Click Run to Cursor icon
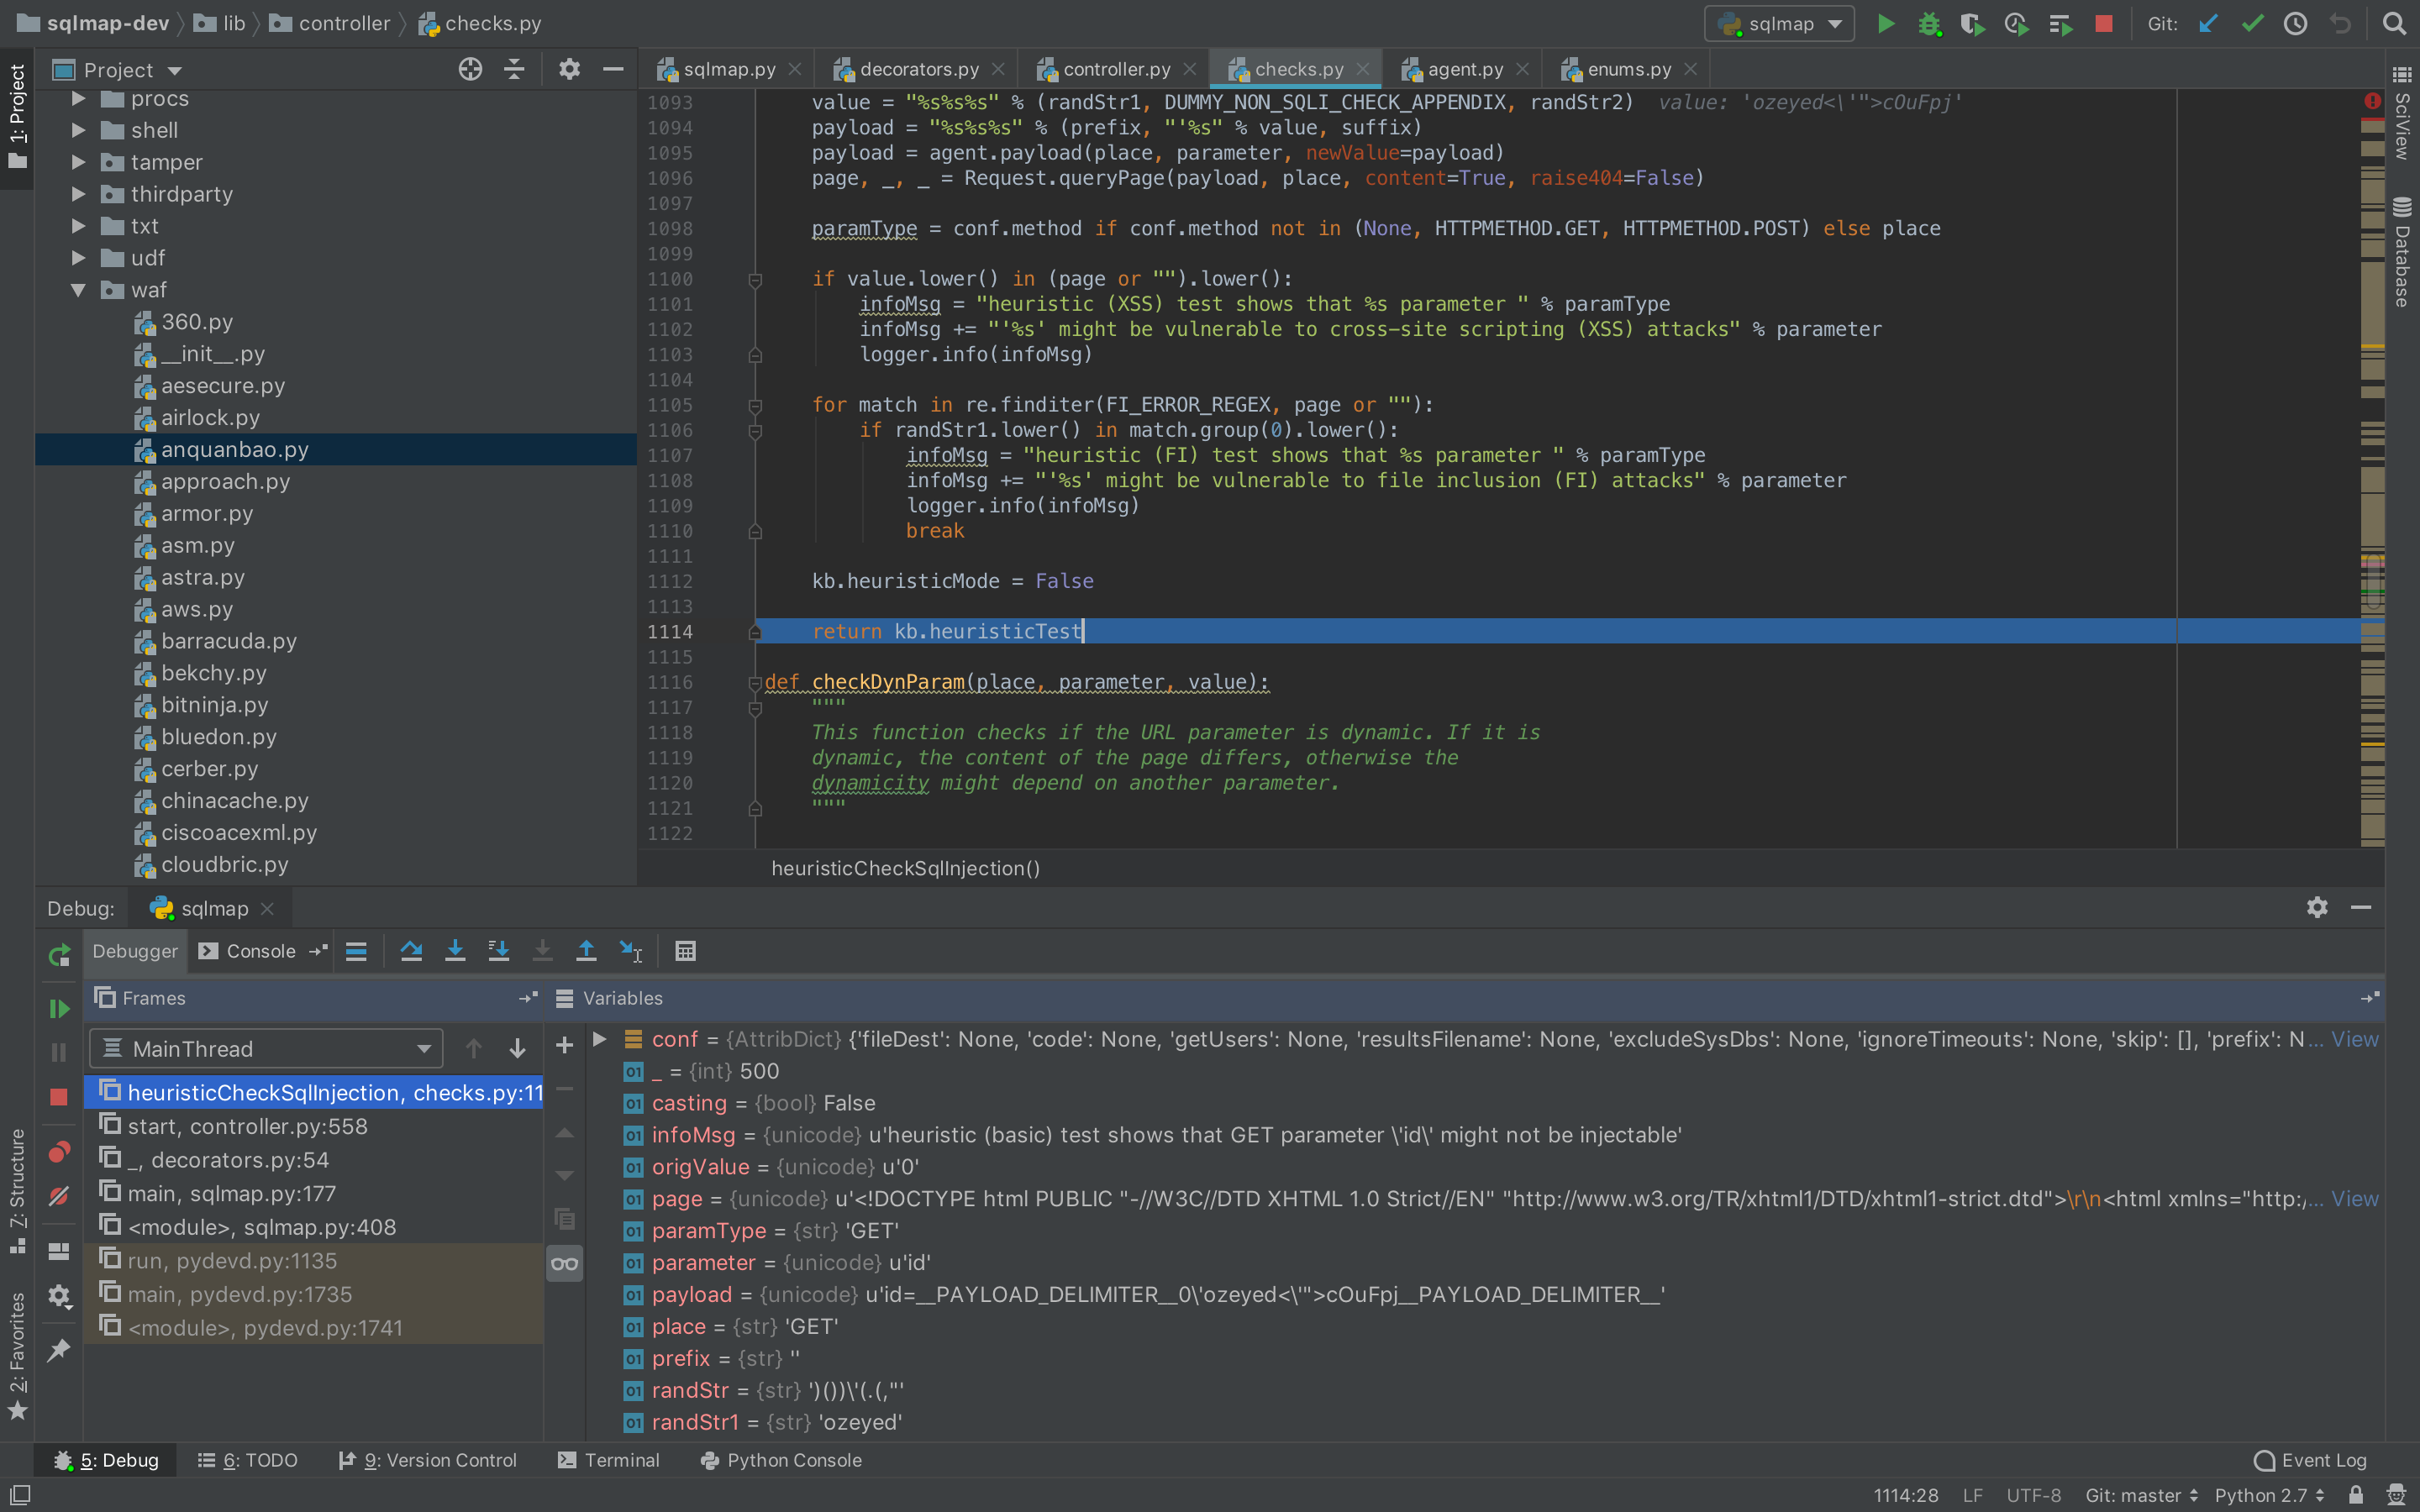This screenshot has height=1512, width=2420. coord(631,951)
